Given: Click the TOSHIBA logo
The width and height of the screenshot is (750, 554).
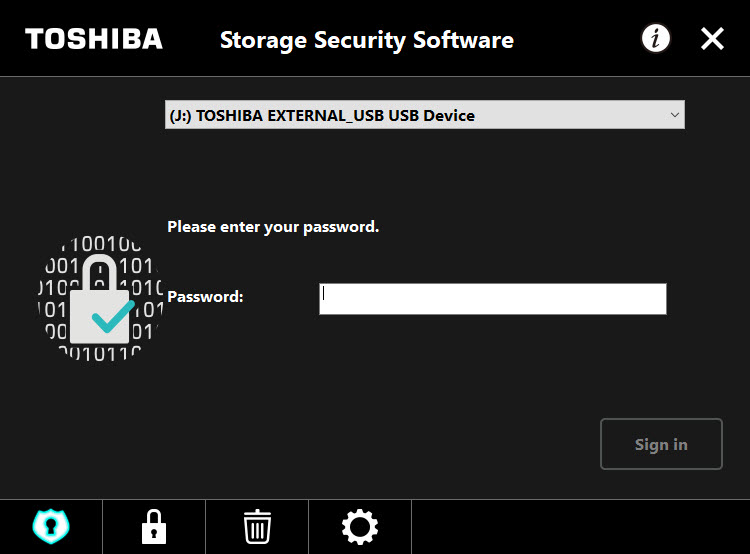Looking at the screenshot, I should coord(94,39).
